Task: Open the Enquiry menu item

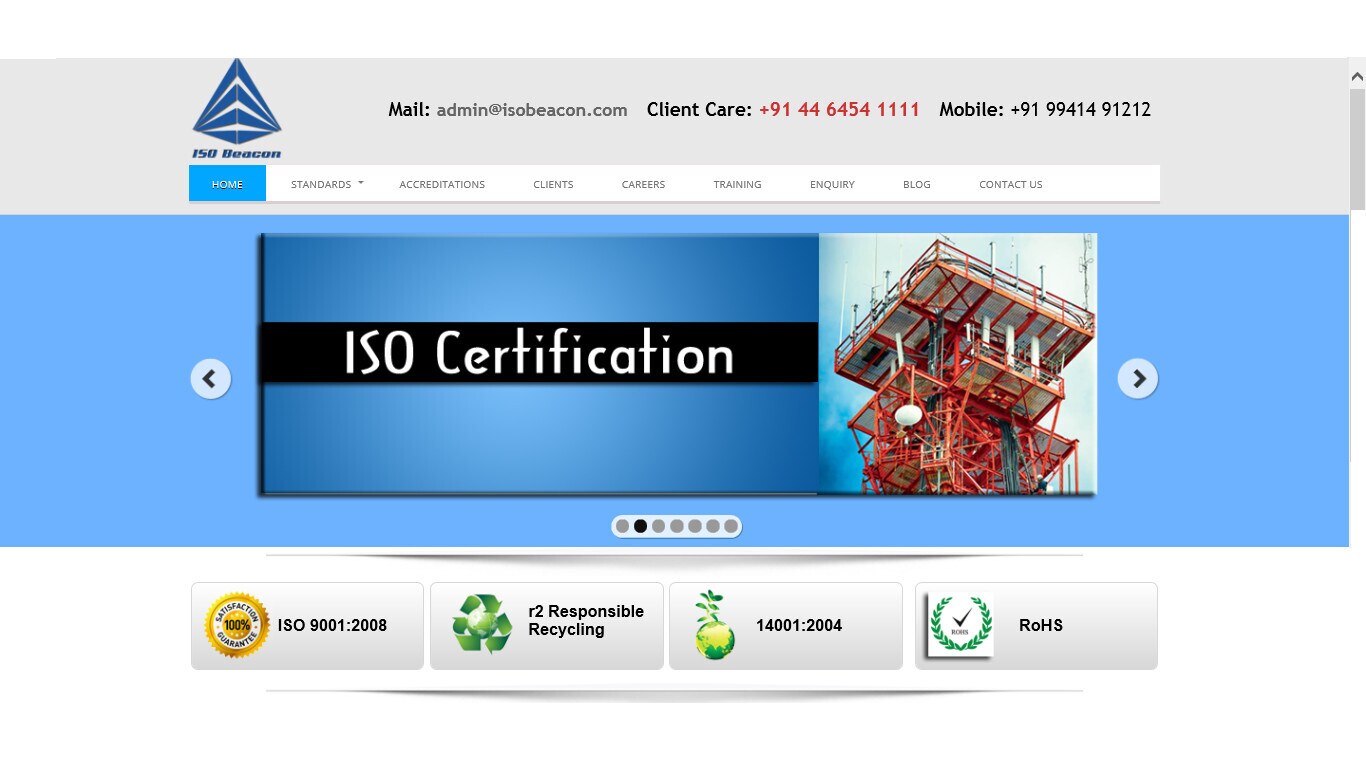Action: [832, 184]
